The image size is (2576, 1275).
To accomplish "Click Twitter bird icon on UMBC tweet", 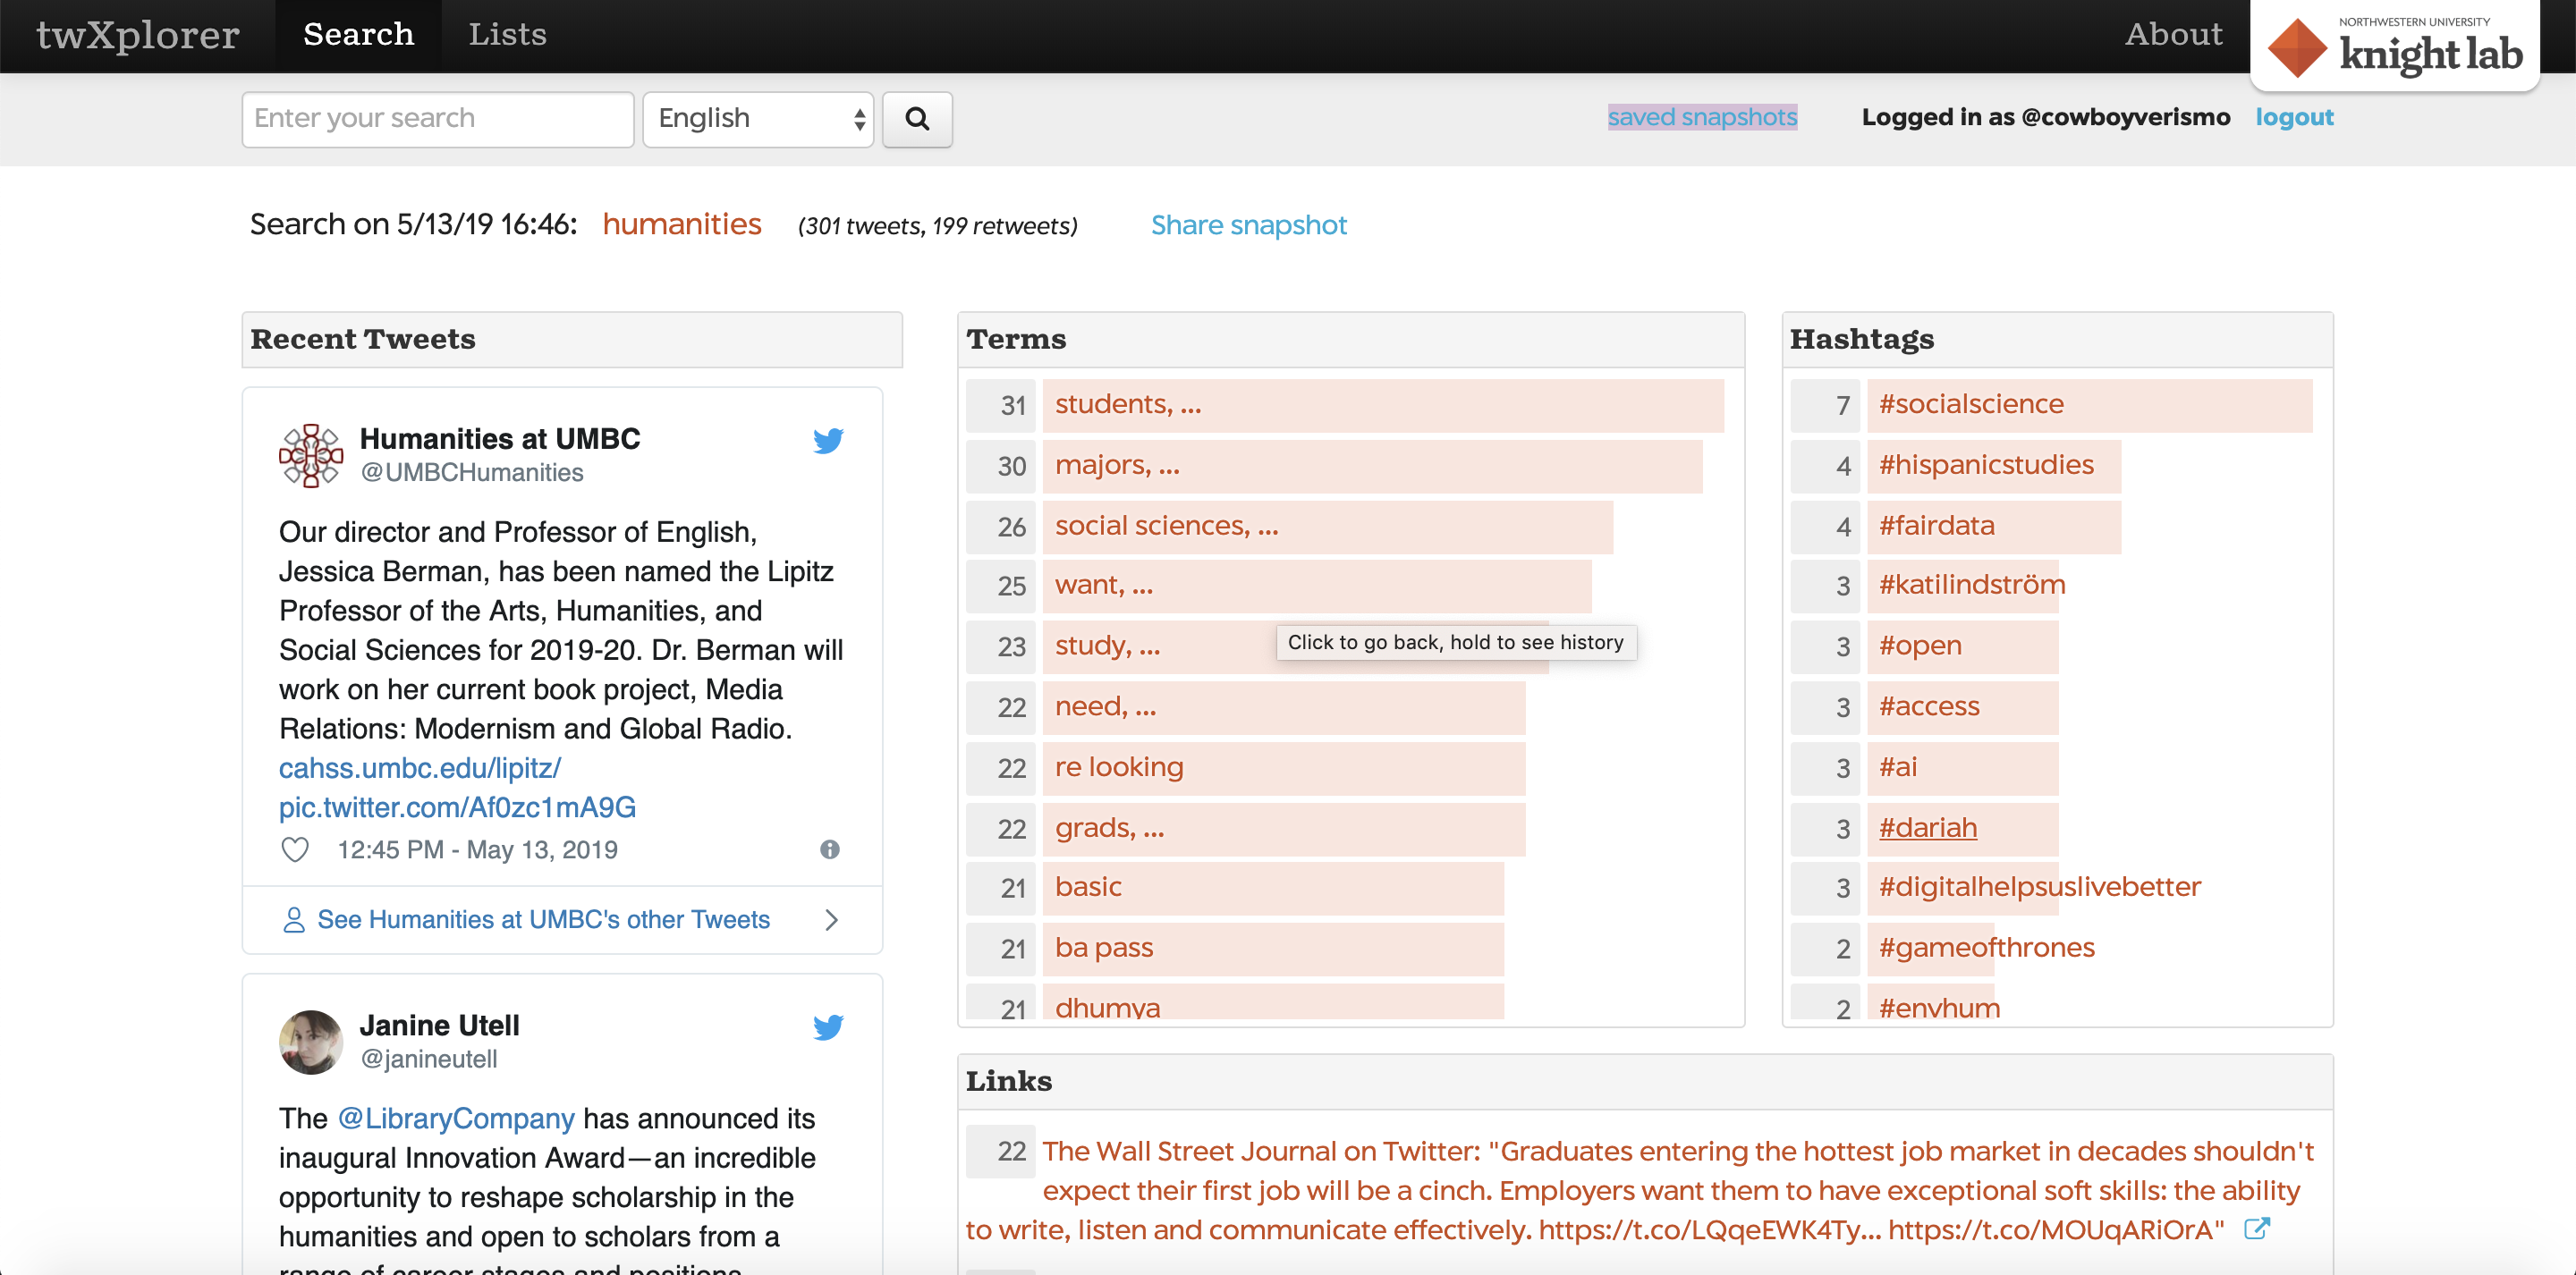I will pyautogui.click(x=828, y=441).
